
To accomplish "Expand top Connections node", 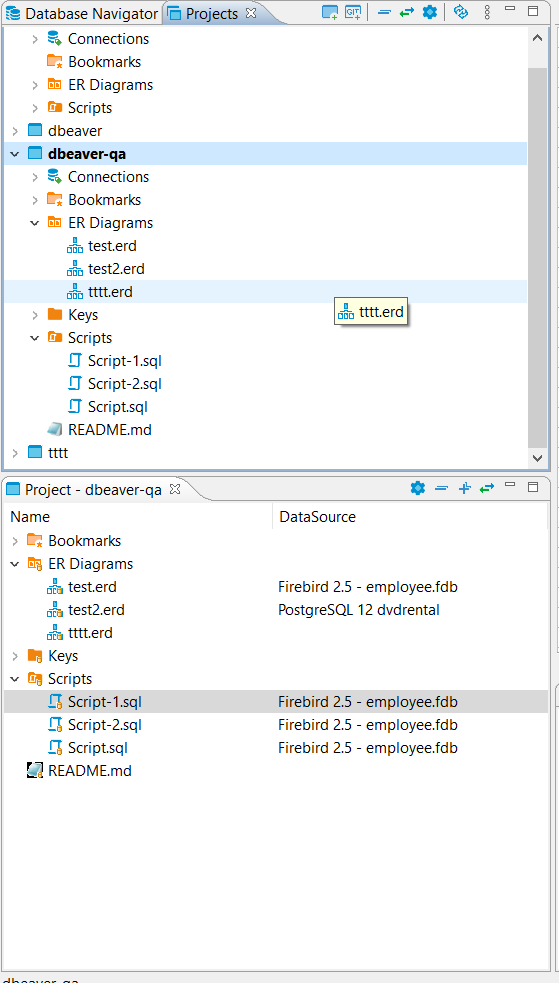I will pyautogui.click(x=35, y=39).
